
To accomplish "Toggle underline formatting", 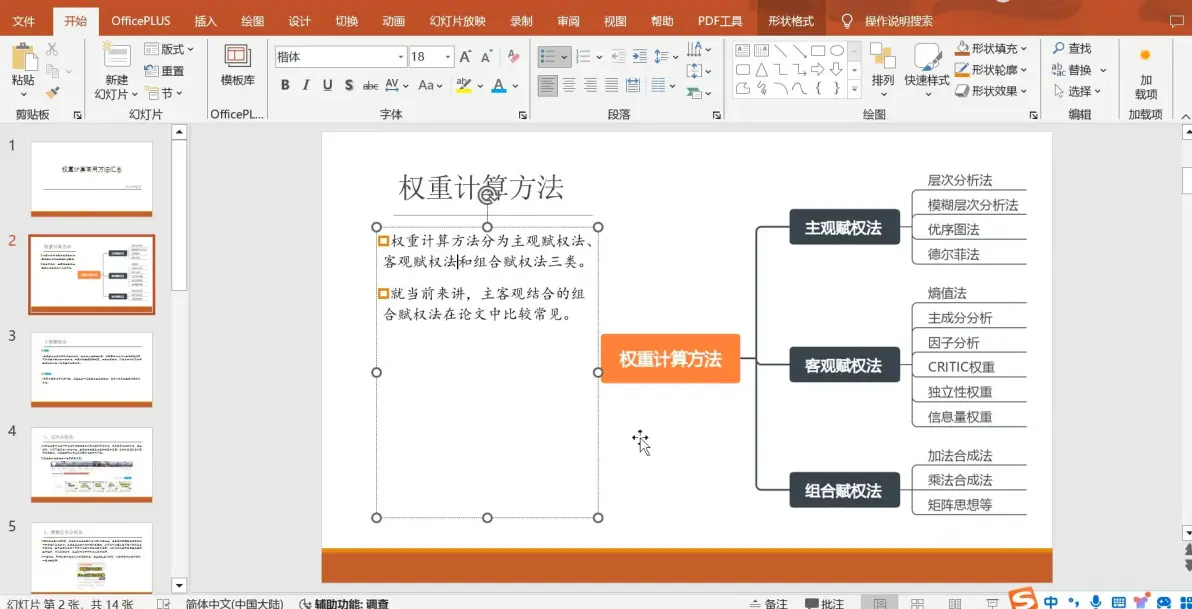I will click(328, 85).
